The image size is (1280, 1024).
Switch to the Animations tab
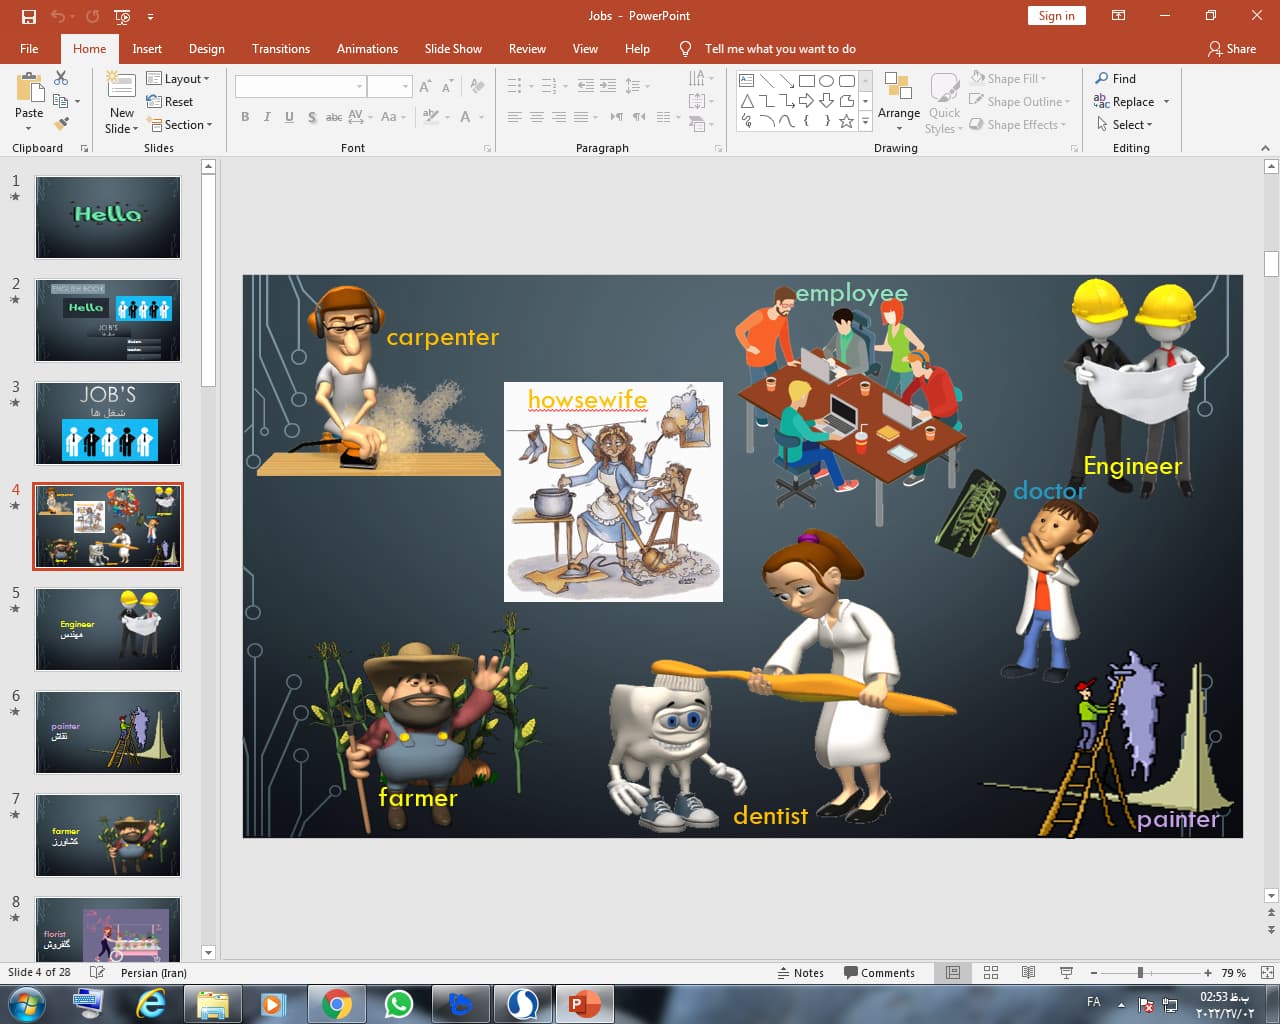pos(367,49)
